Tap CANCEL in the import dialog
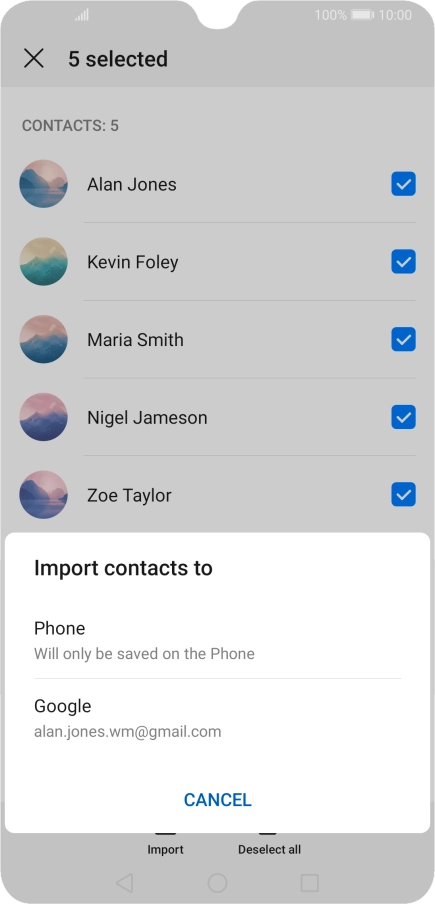This screenshot has width=435, height=904. [217, 800]
